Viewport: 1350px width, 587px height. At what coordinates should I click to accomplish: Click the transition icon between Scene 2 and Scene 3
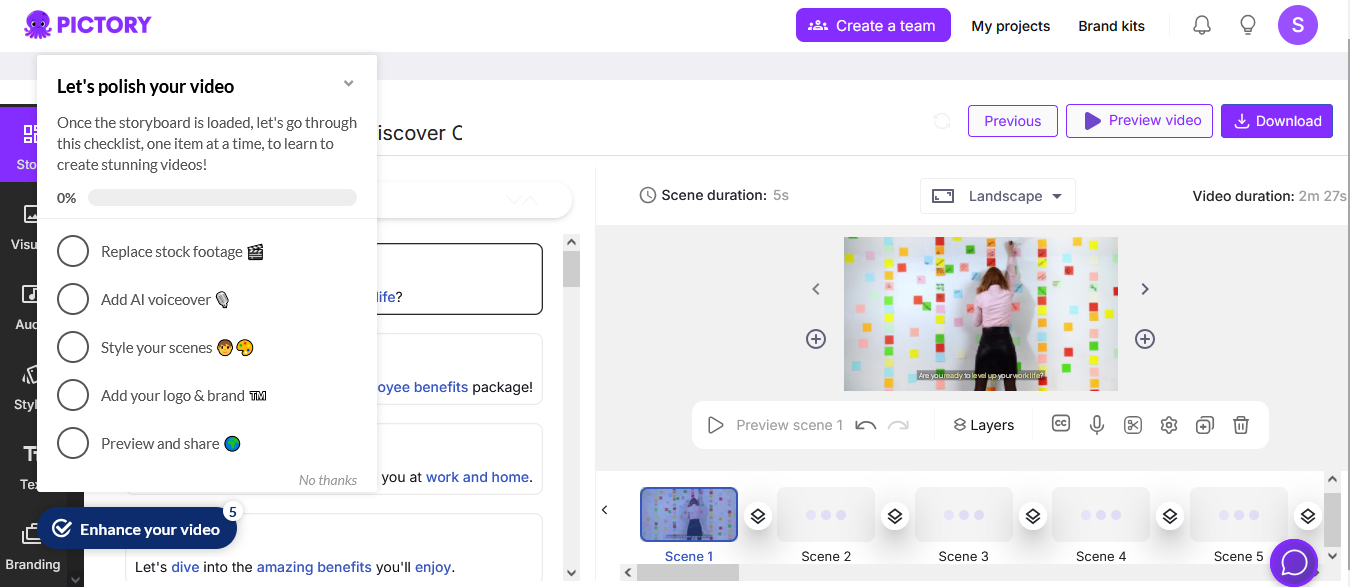895,516
